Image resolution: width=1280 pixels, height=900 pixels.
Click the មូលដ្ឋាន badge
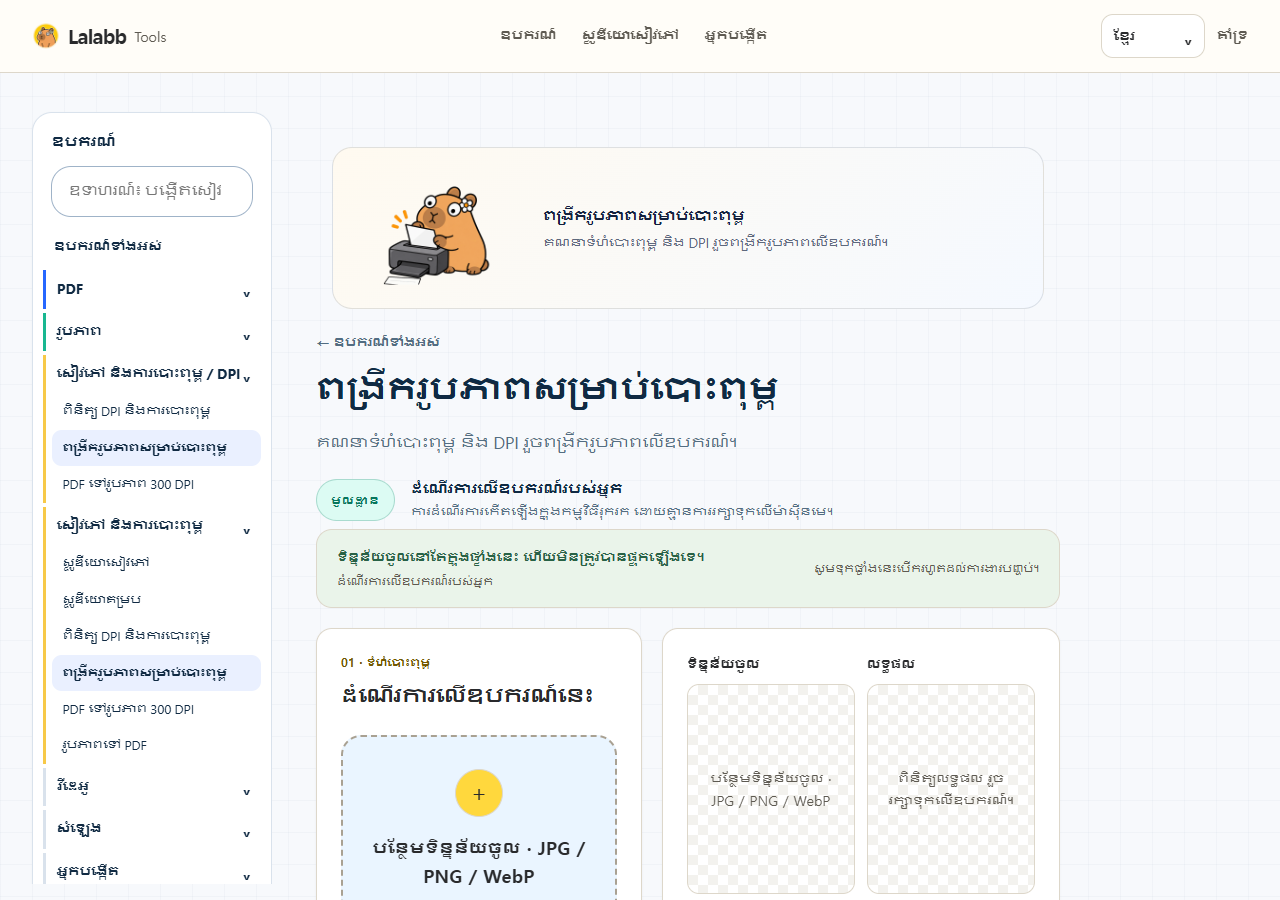[x=355, y=500]
